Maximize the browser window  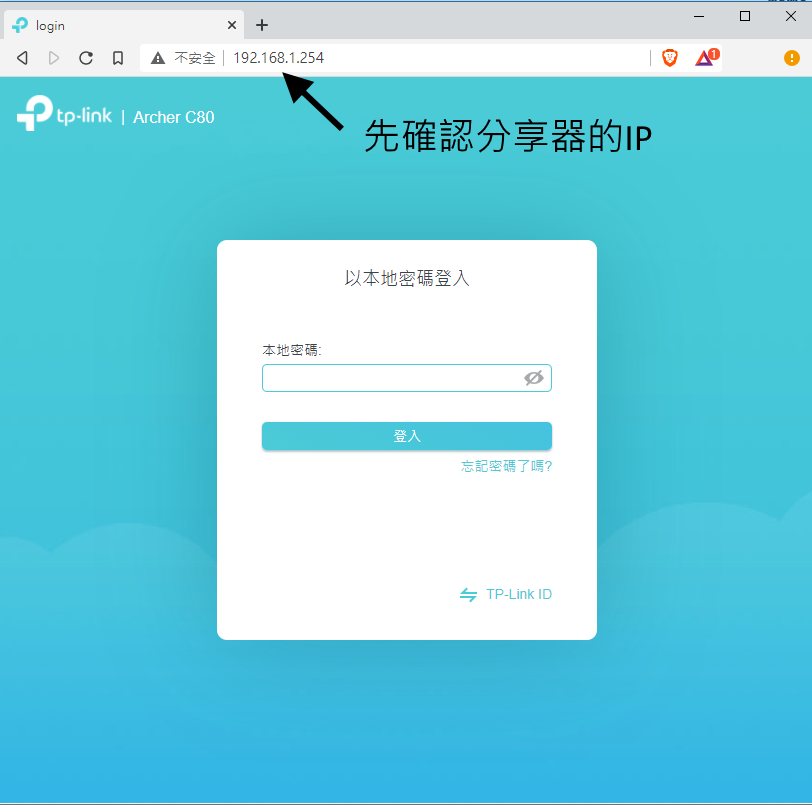pos(745,17)
